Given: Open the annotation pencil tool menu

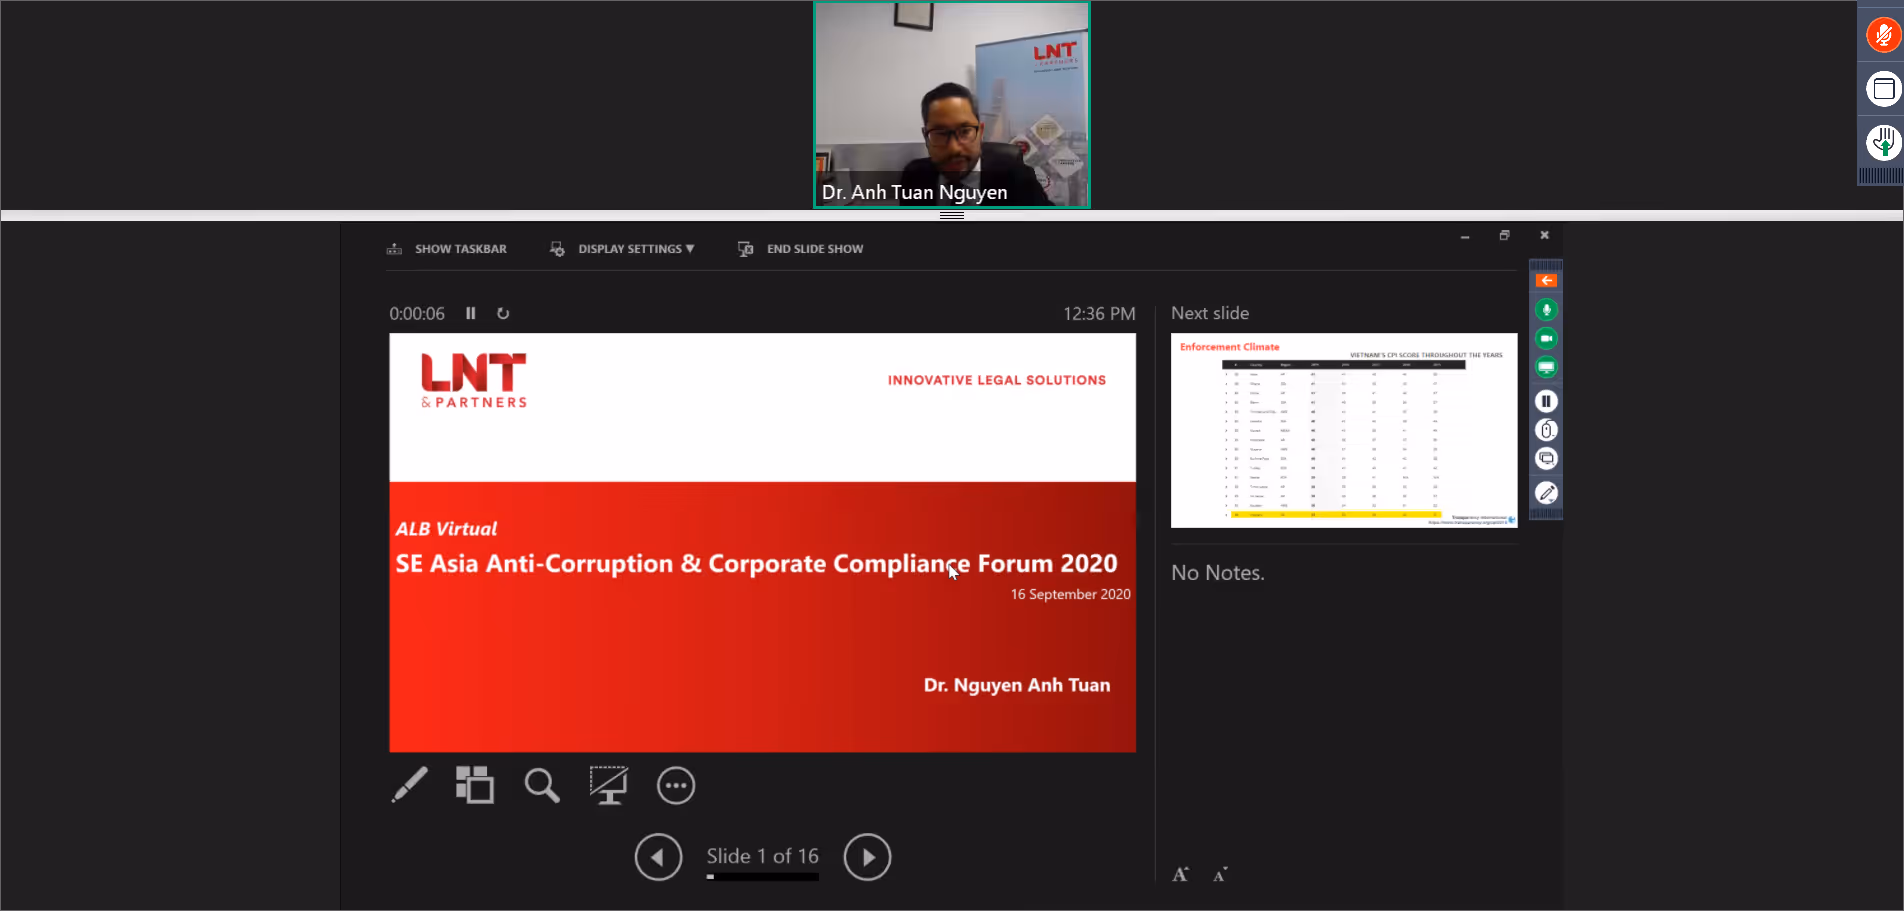Looking at the screenshot, I should (1546, 492).
